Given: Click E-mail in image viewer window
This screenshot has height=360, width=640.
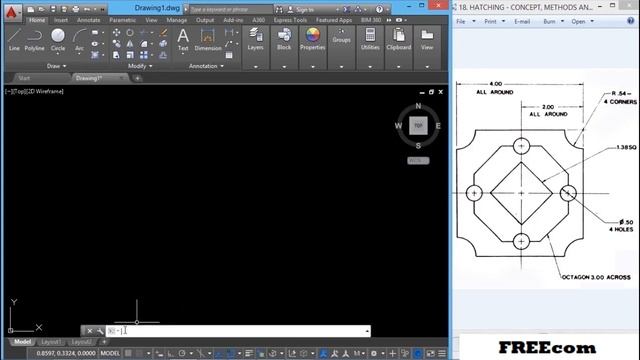Looking at the screenshot, I should 522,21.
